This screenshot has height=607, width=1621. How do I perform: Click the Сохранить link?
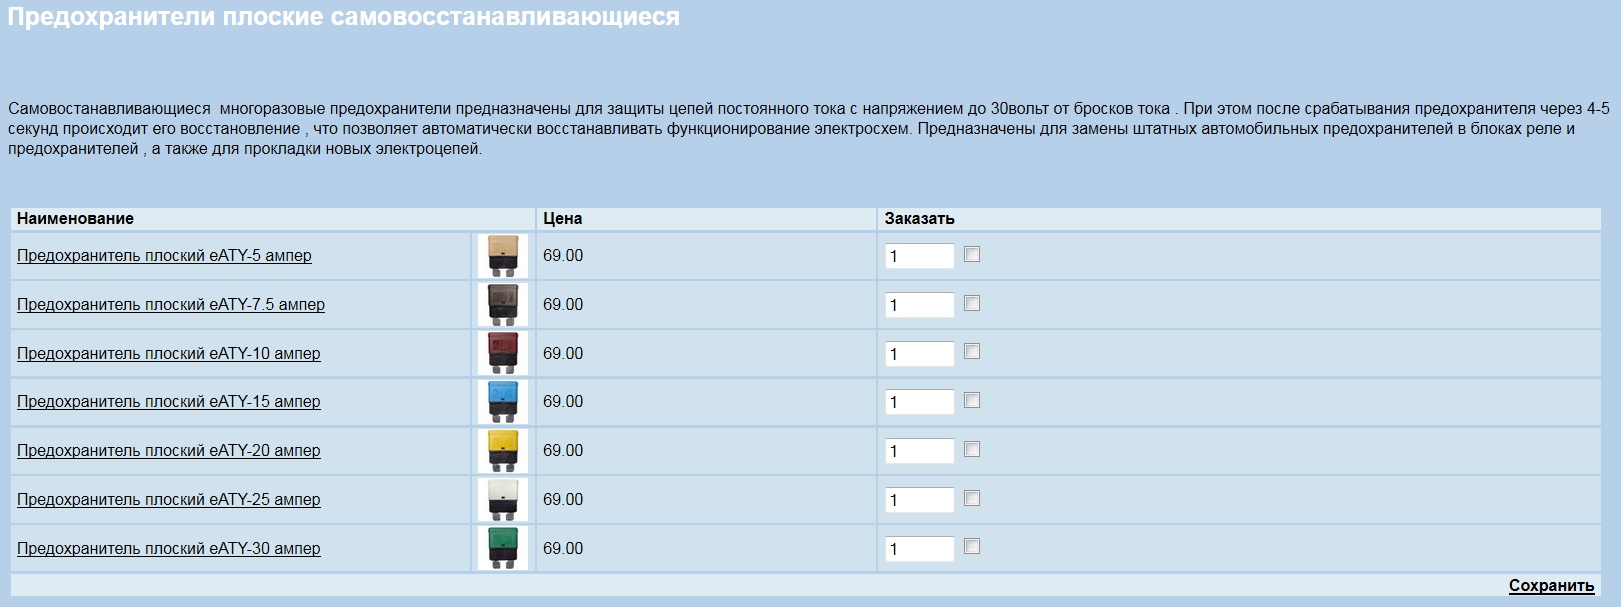1551,586
